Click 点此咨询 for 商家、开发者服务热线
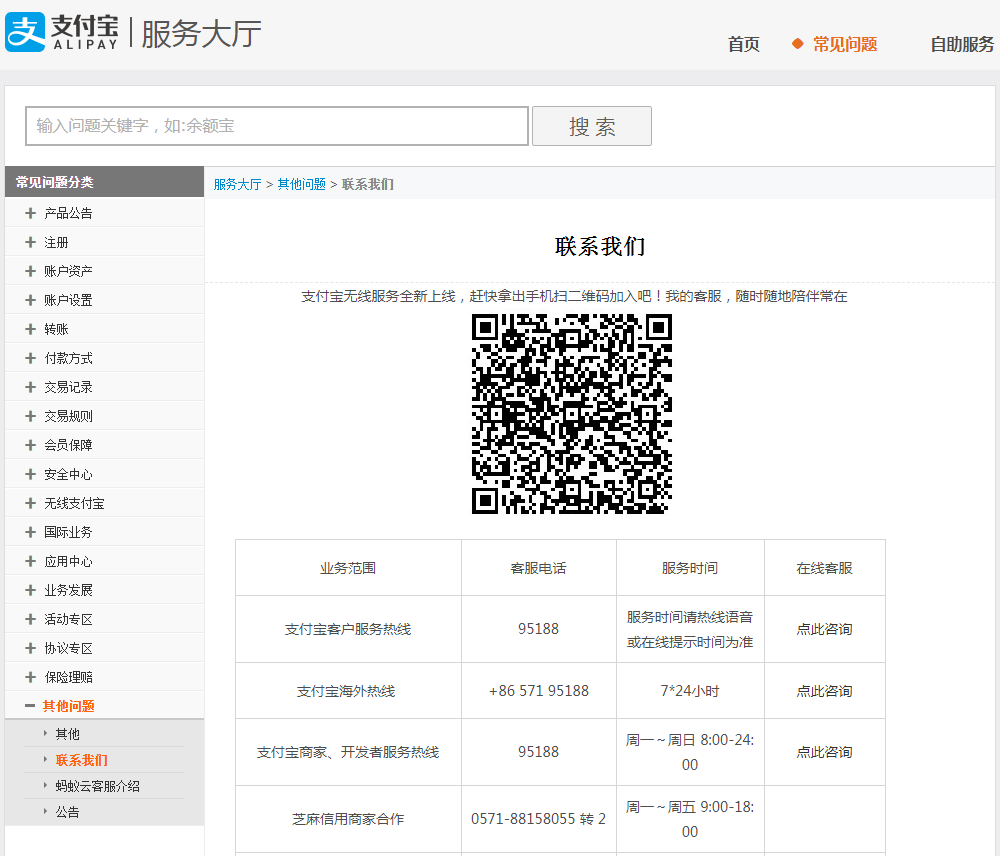 (824, 752)
